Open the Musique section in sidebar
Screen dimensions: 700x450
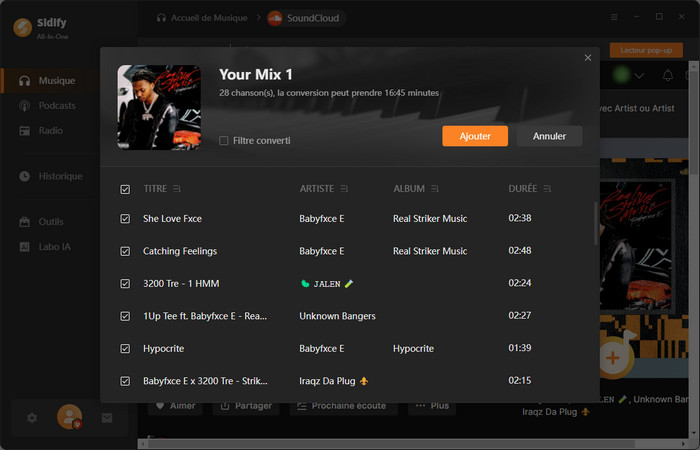tap(56, 80)
